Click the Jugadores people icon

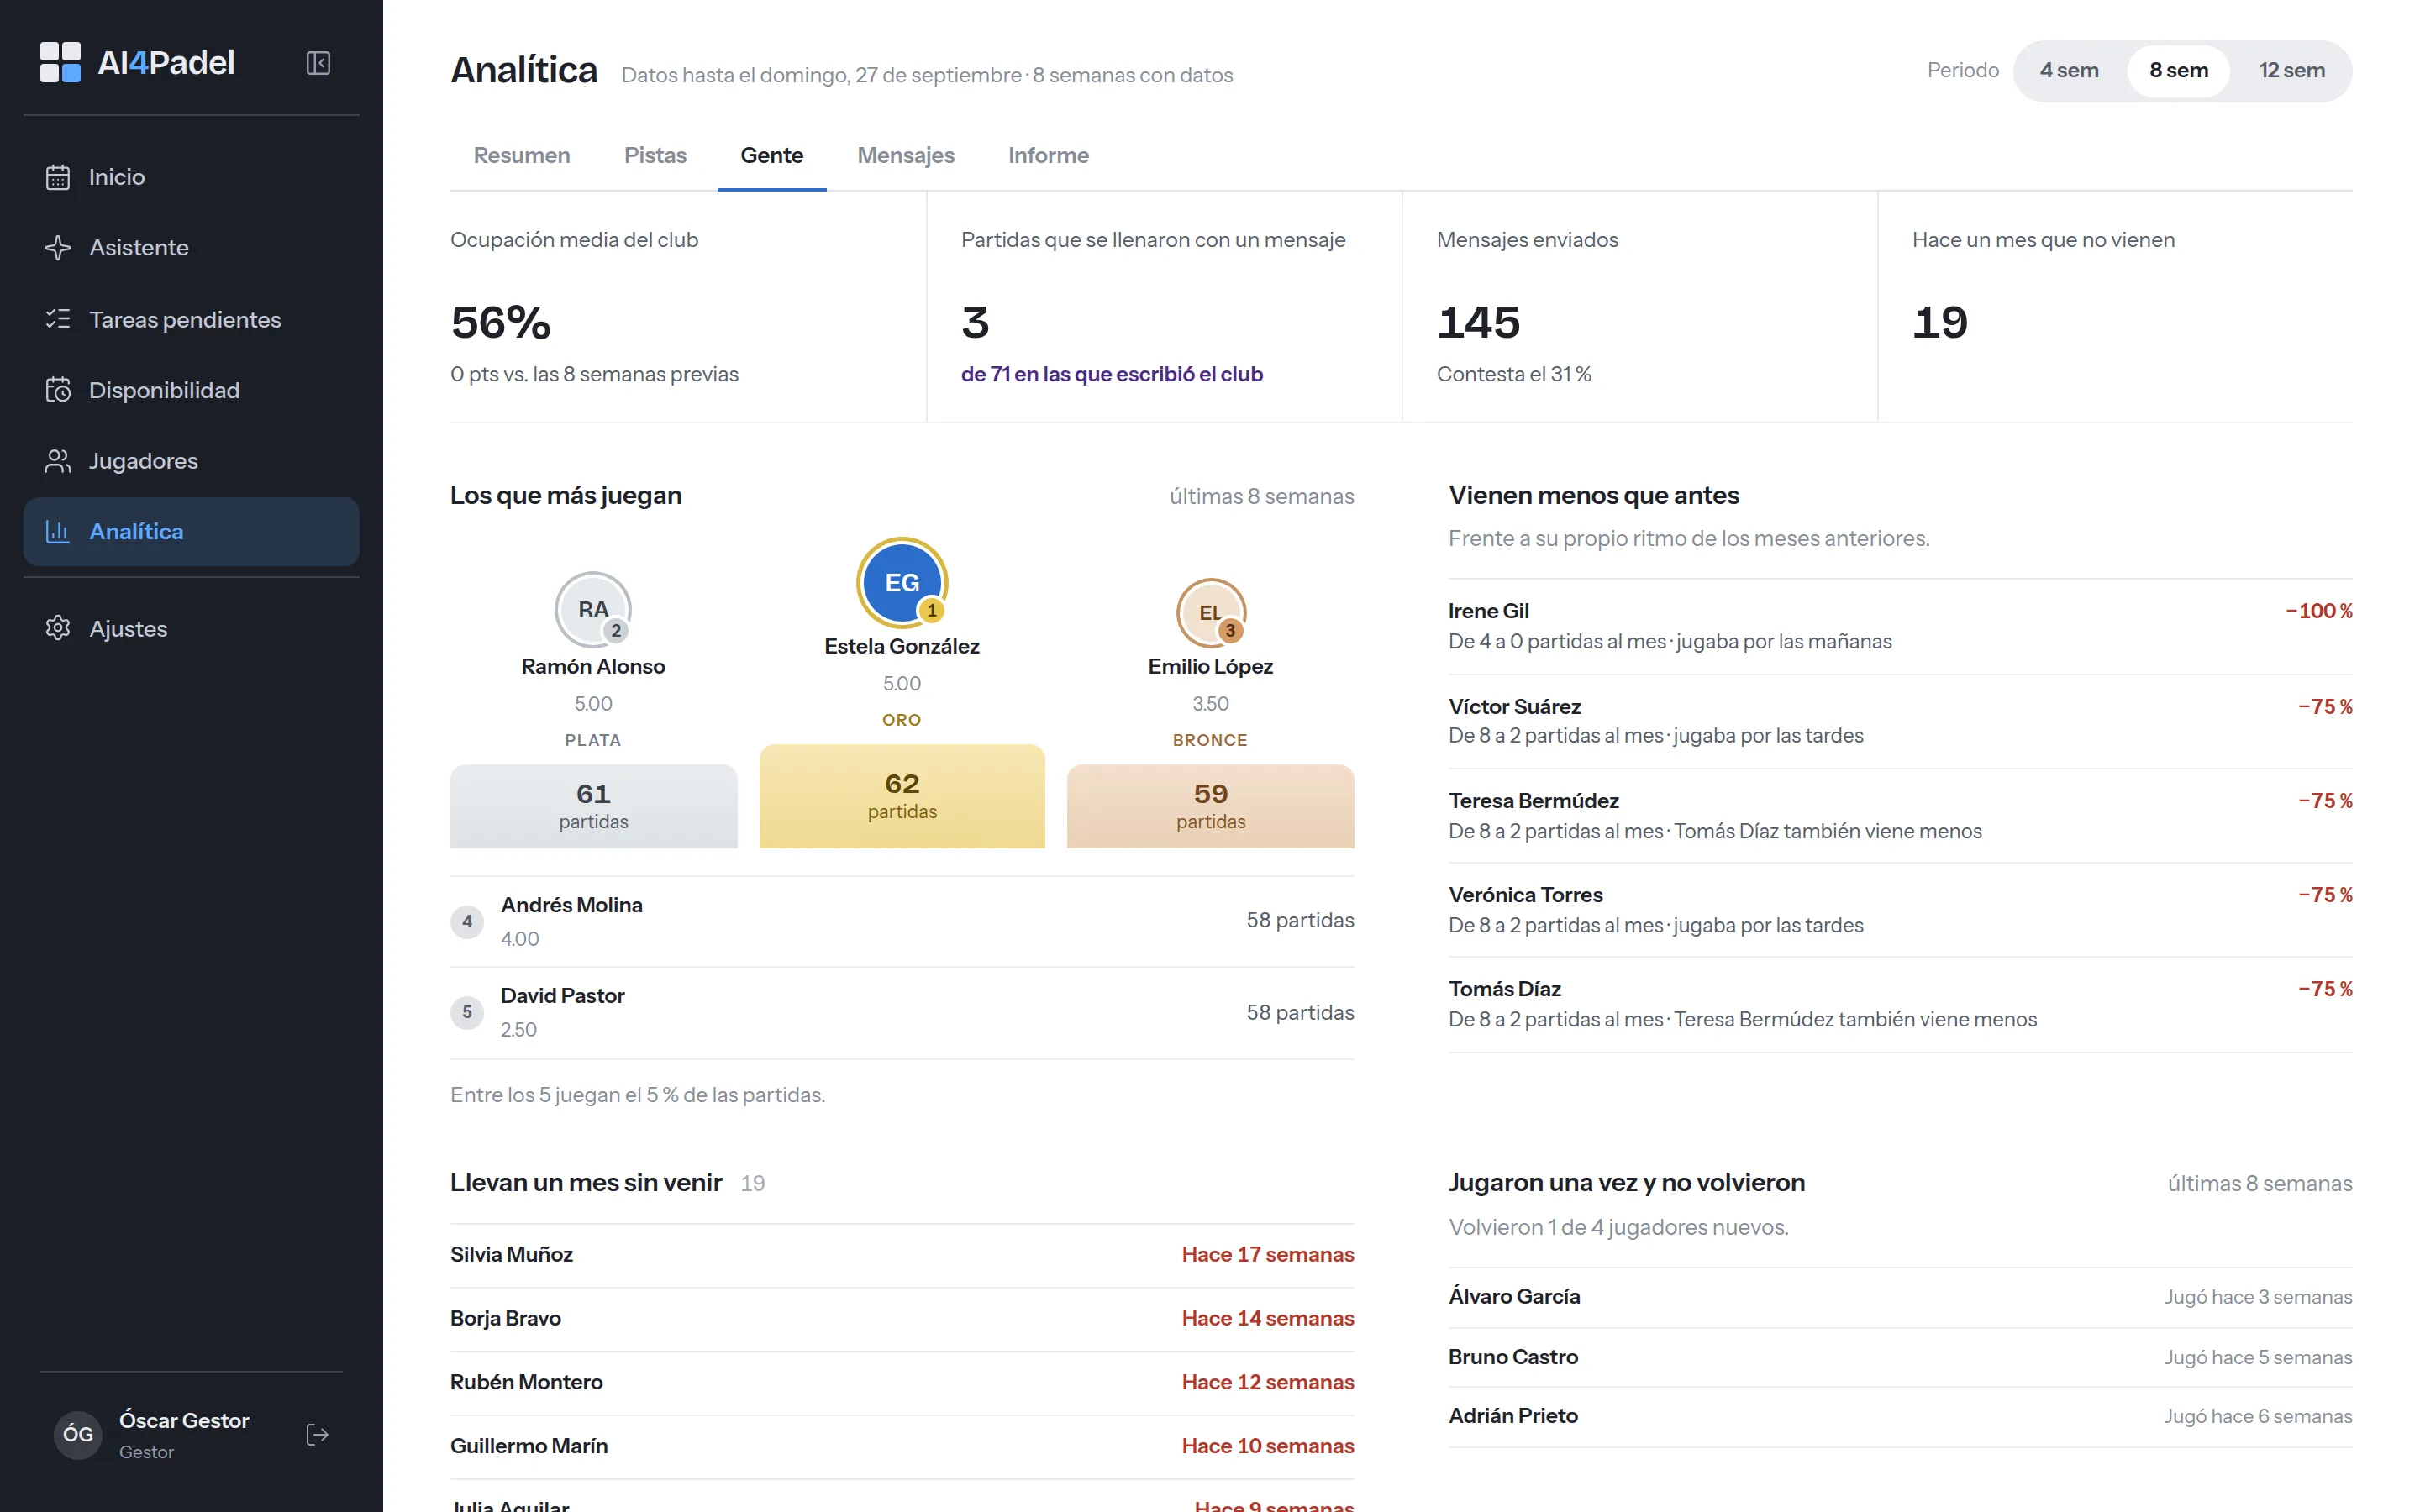(58, 461)
